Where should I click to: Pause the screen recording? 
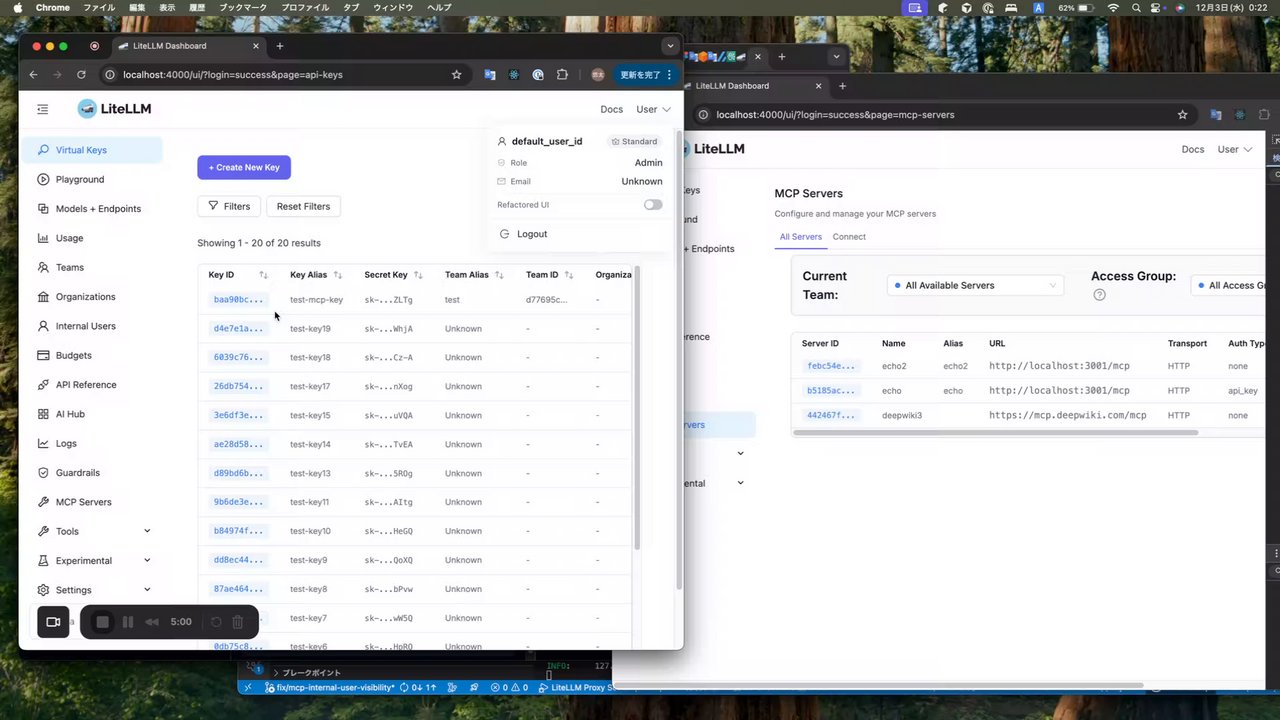pos(128,622)
